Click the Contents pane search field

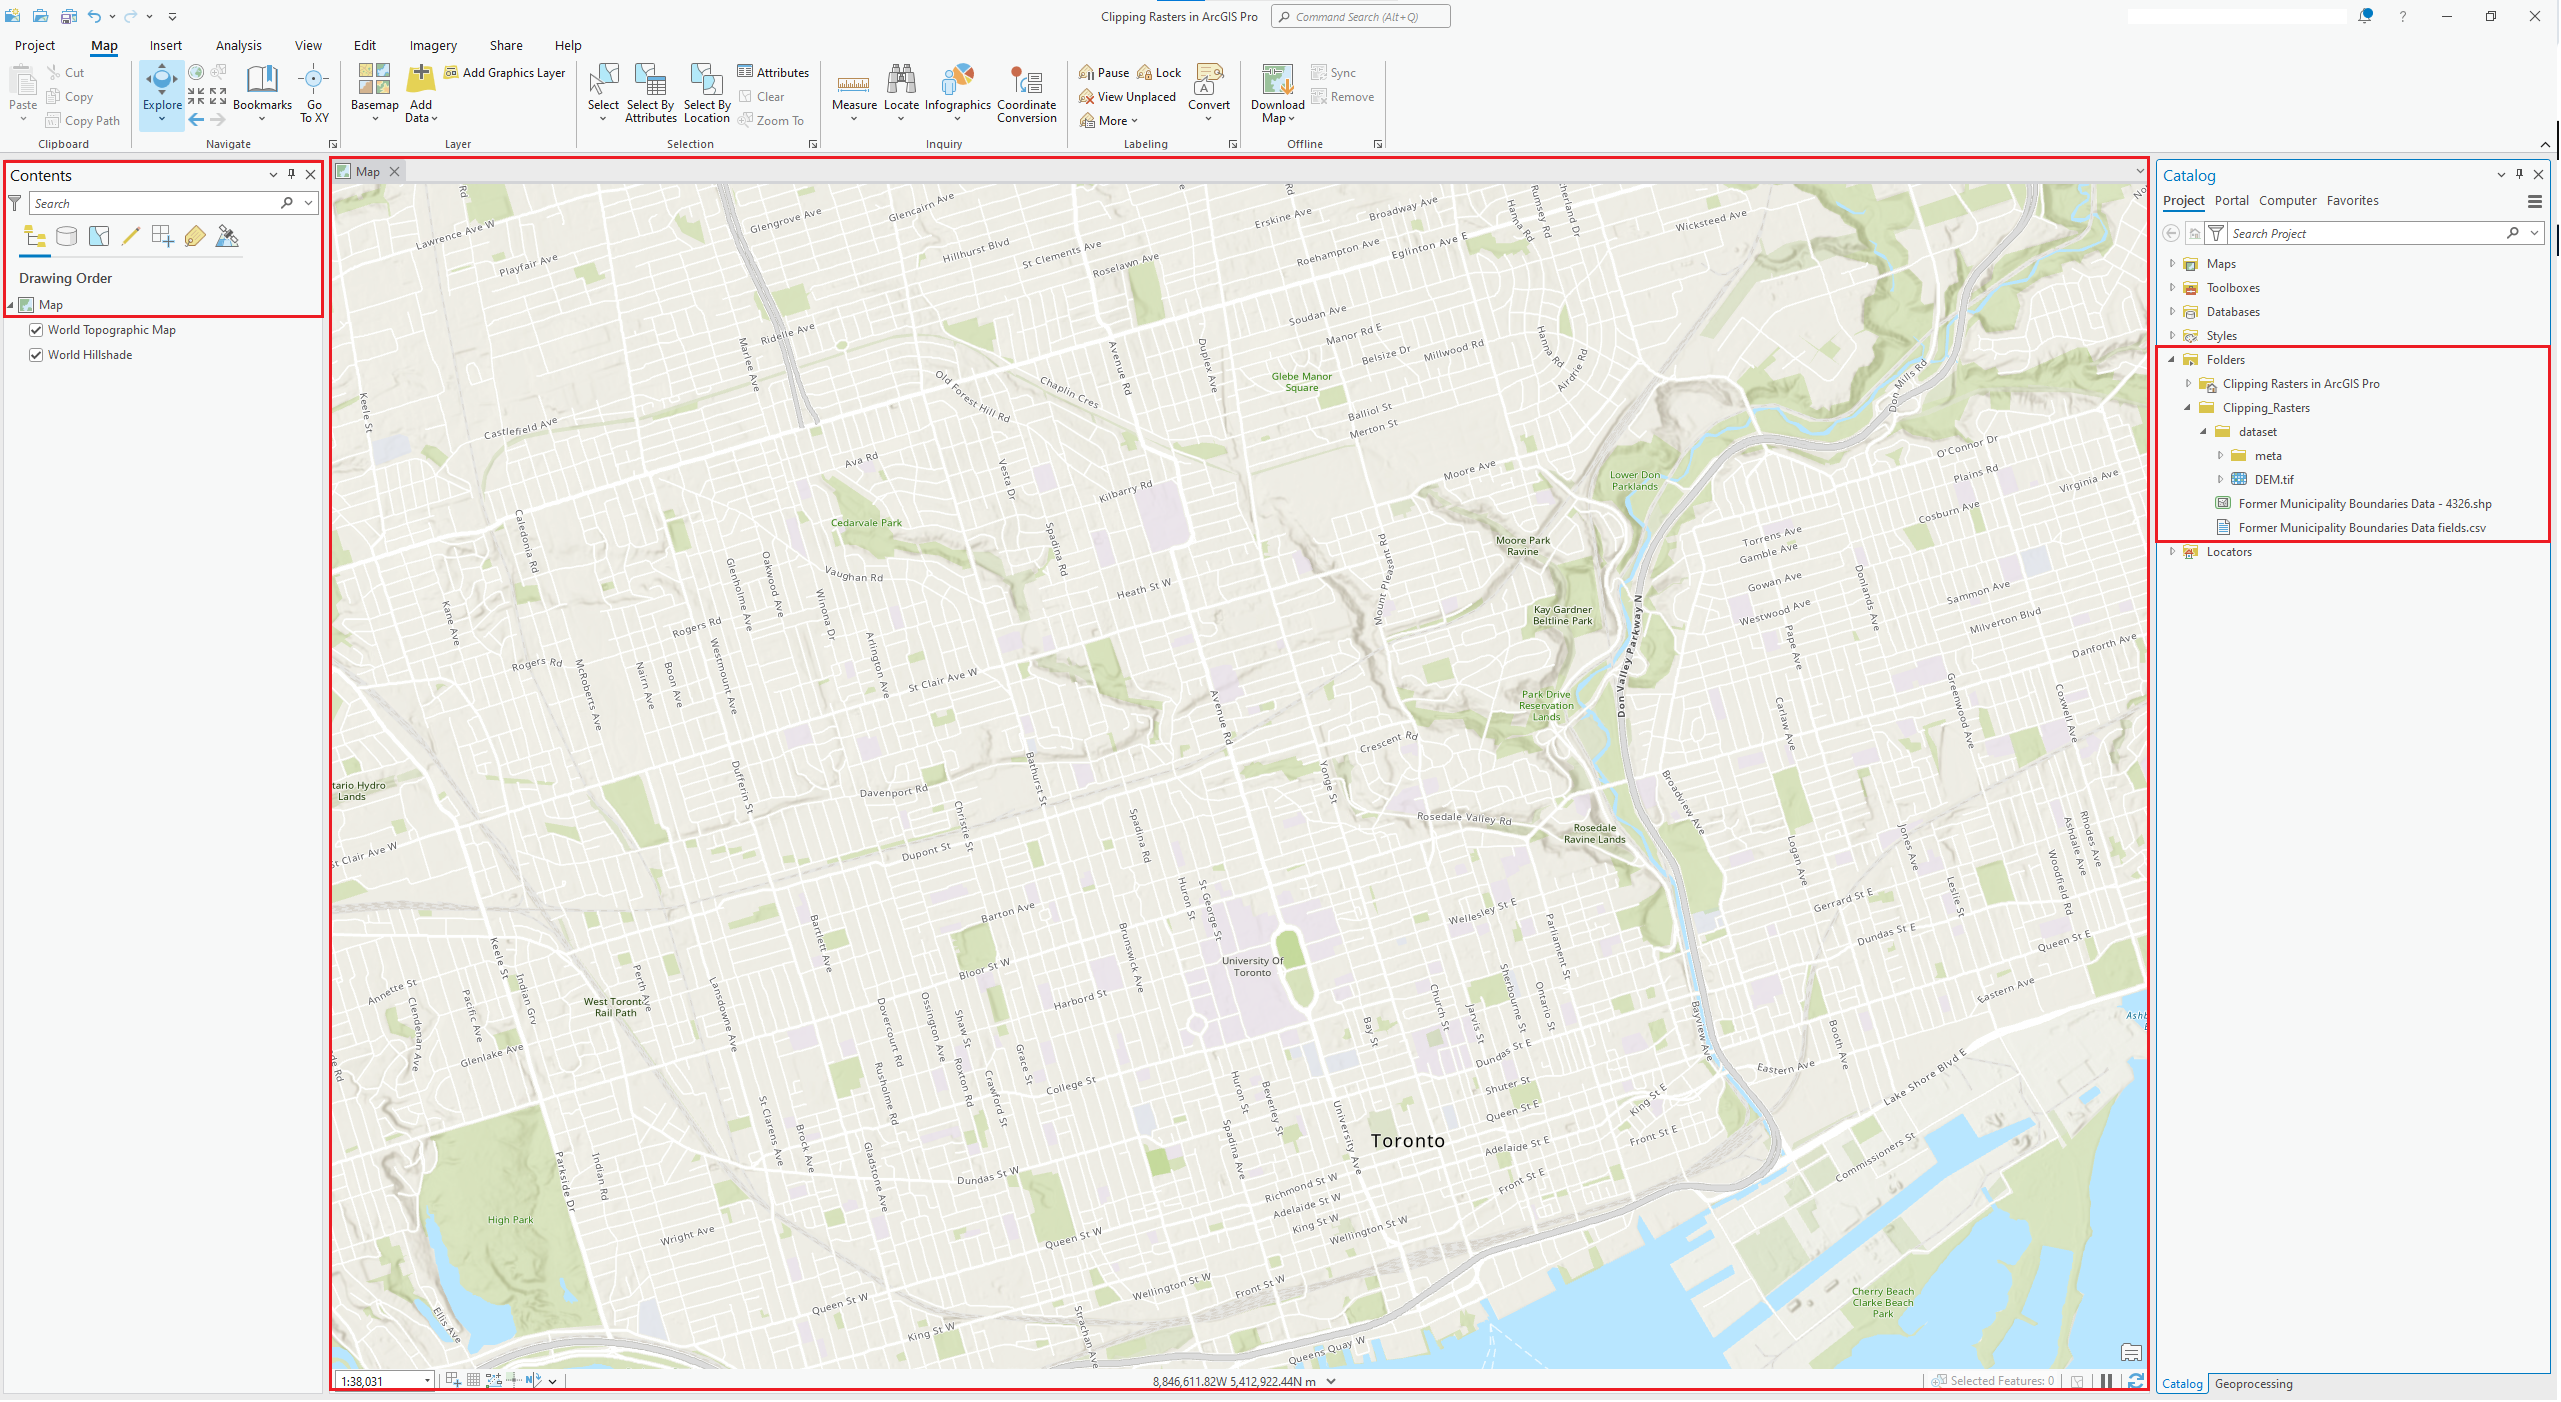pyautogui.click(x=155, y=204)
